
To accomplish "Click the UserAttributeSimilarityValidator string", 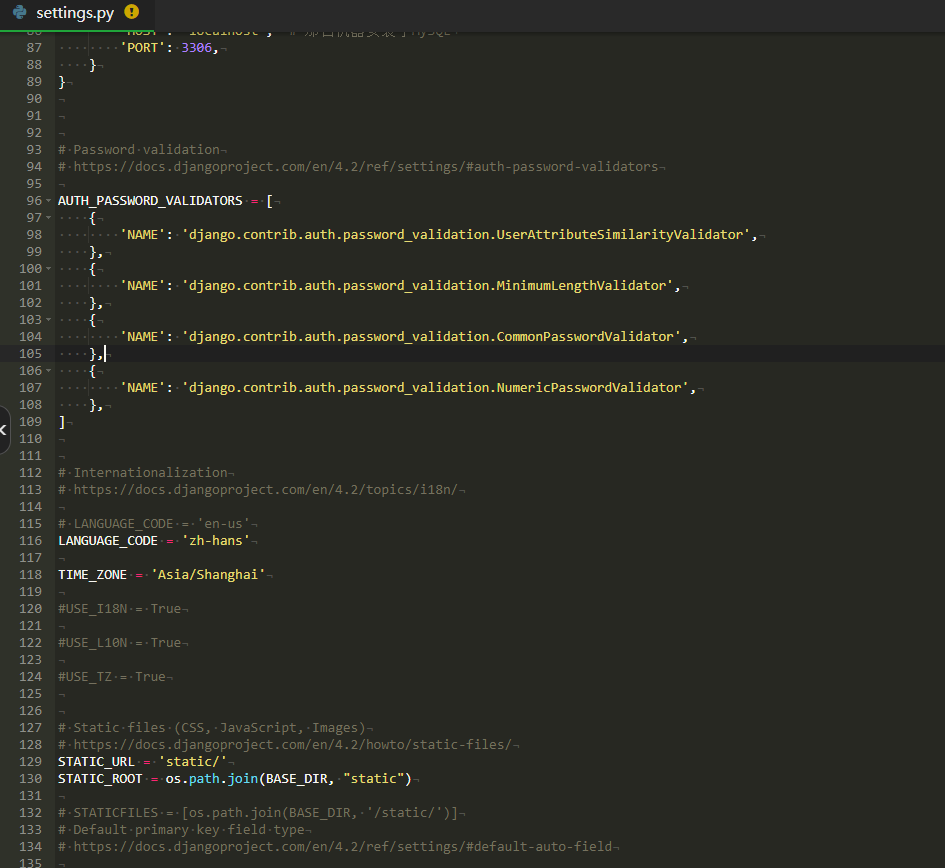I will point(466,234).
